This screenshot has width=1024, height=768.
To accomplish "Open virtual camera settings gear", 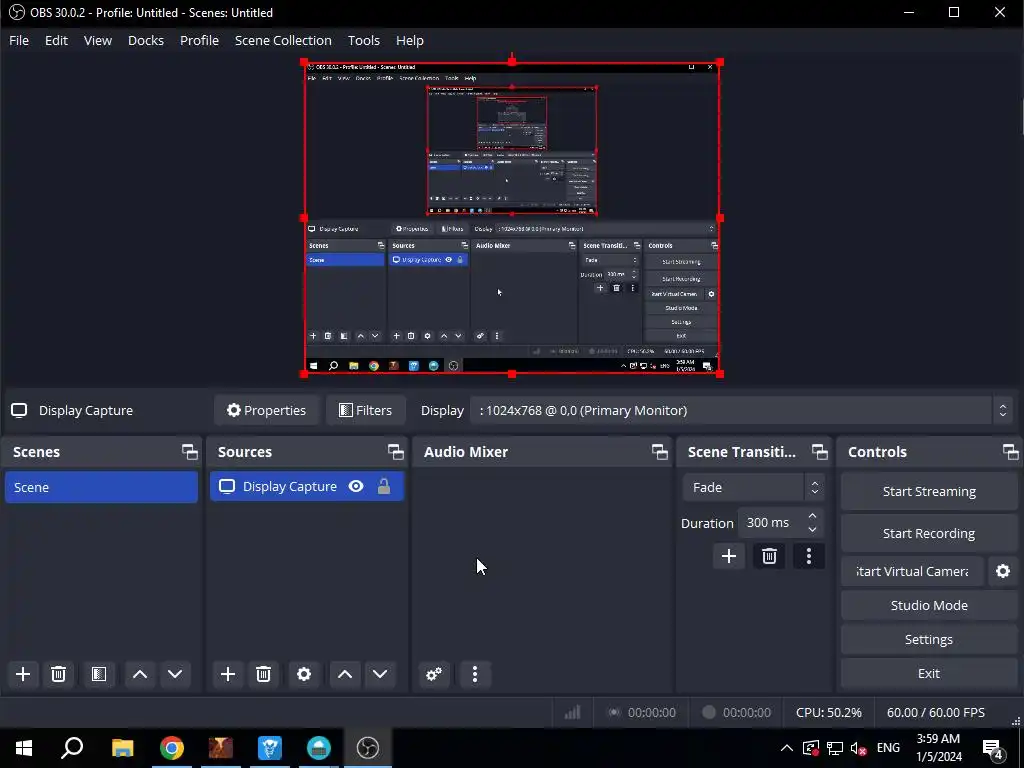I will 1003,571.
